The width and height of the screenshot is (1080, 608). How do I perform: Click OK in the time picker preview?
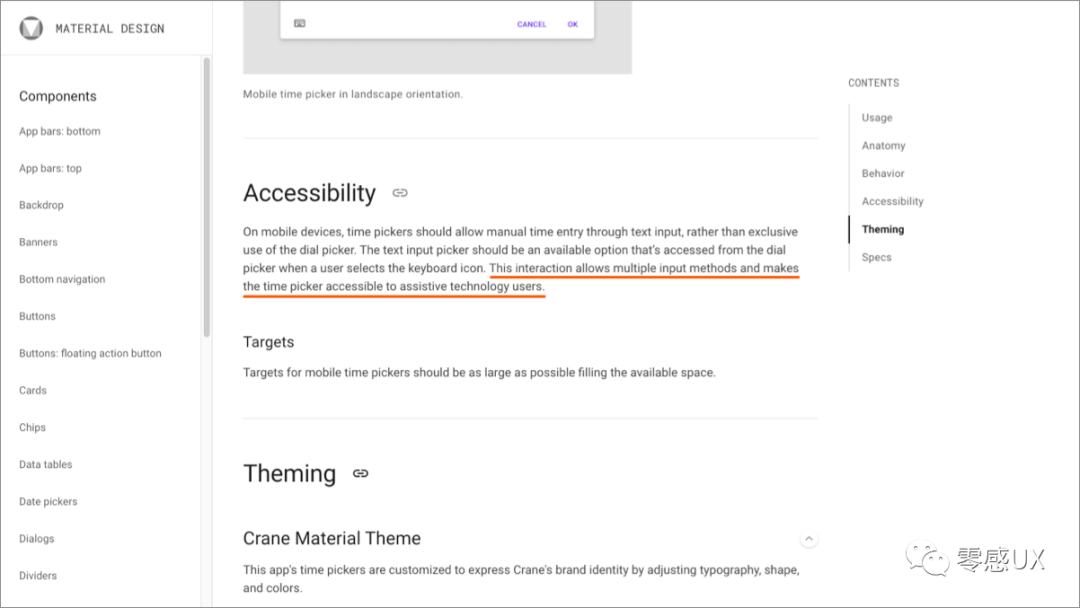[572, 24]
